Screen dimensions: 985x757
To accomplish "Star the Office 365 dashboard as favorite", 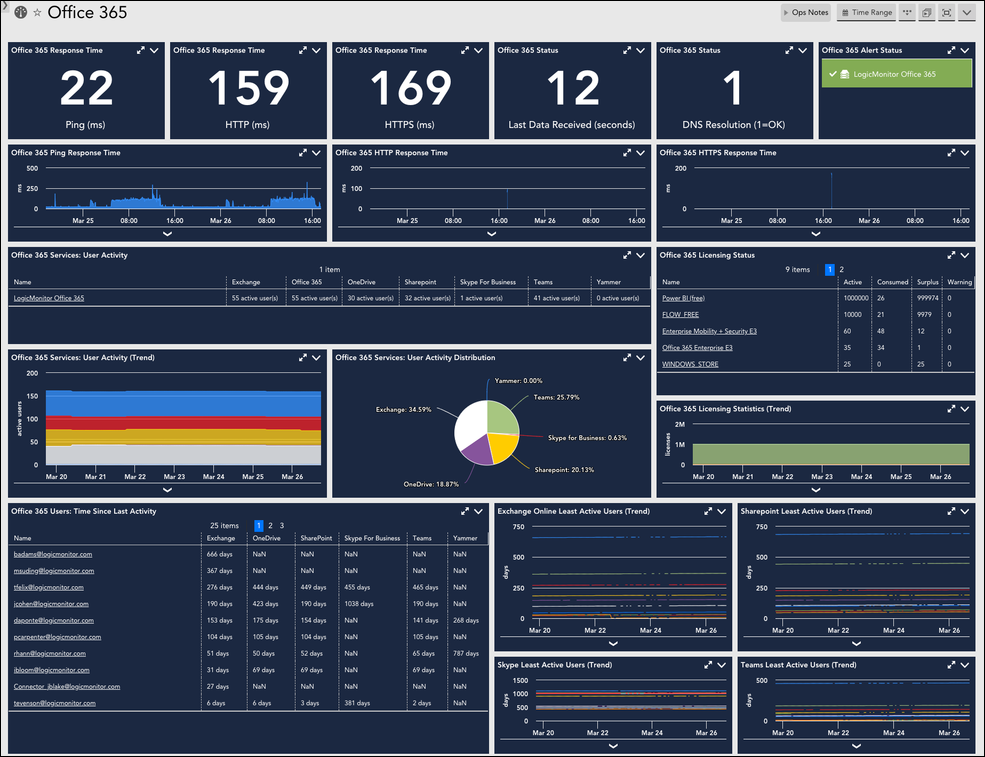I will click(x=37, y=13).
